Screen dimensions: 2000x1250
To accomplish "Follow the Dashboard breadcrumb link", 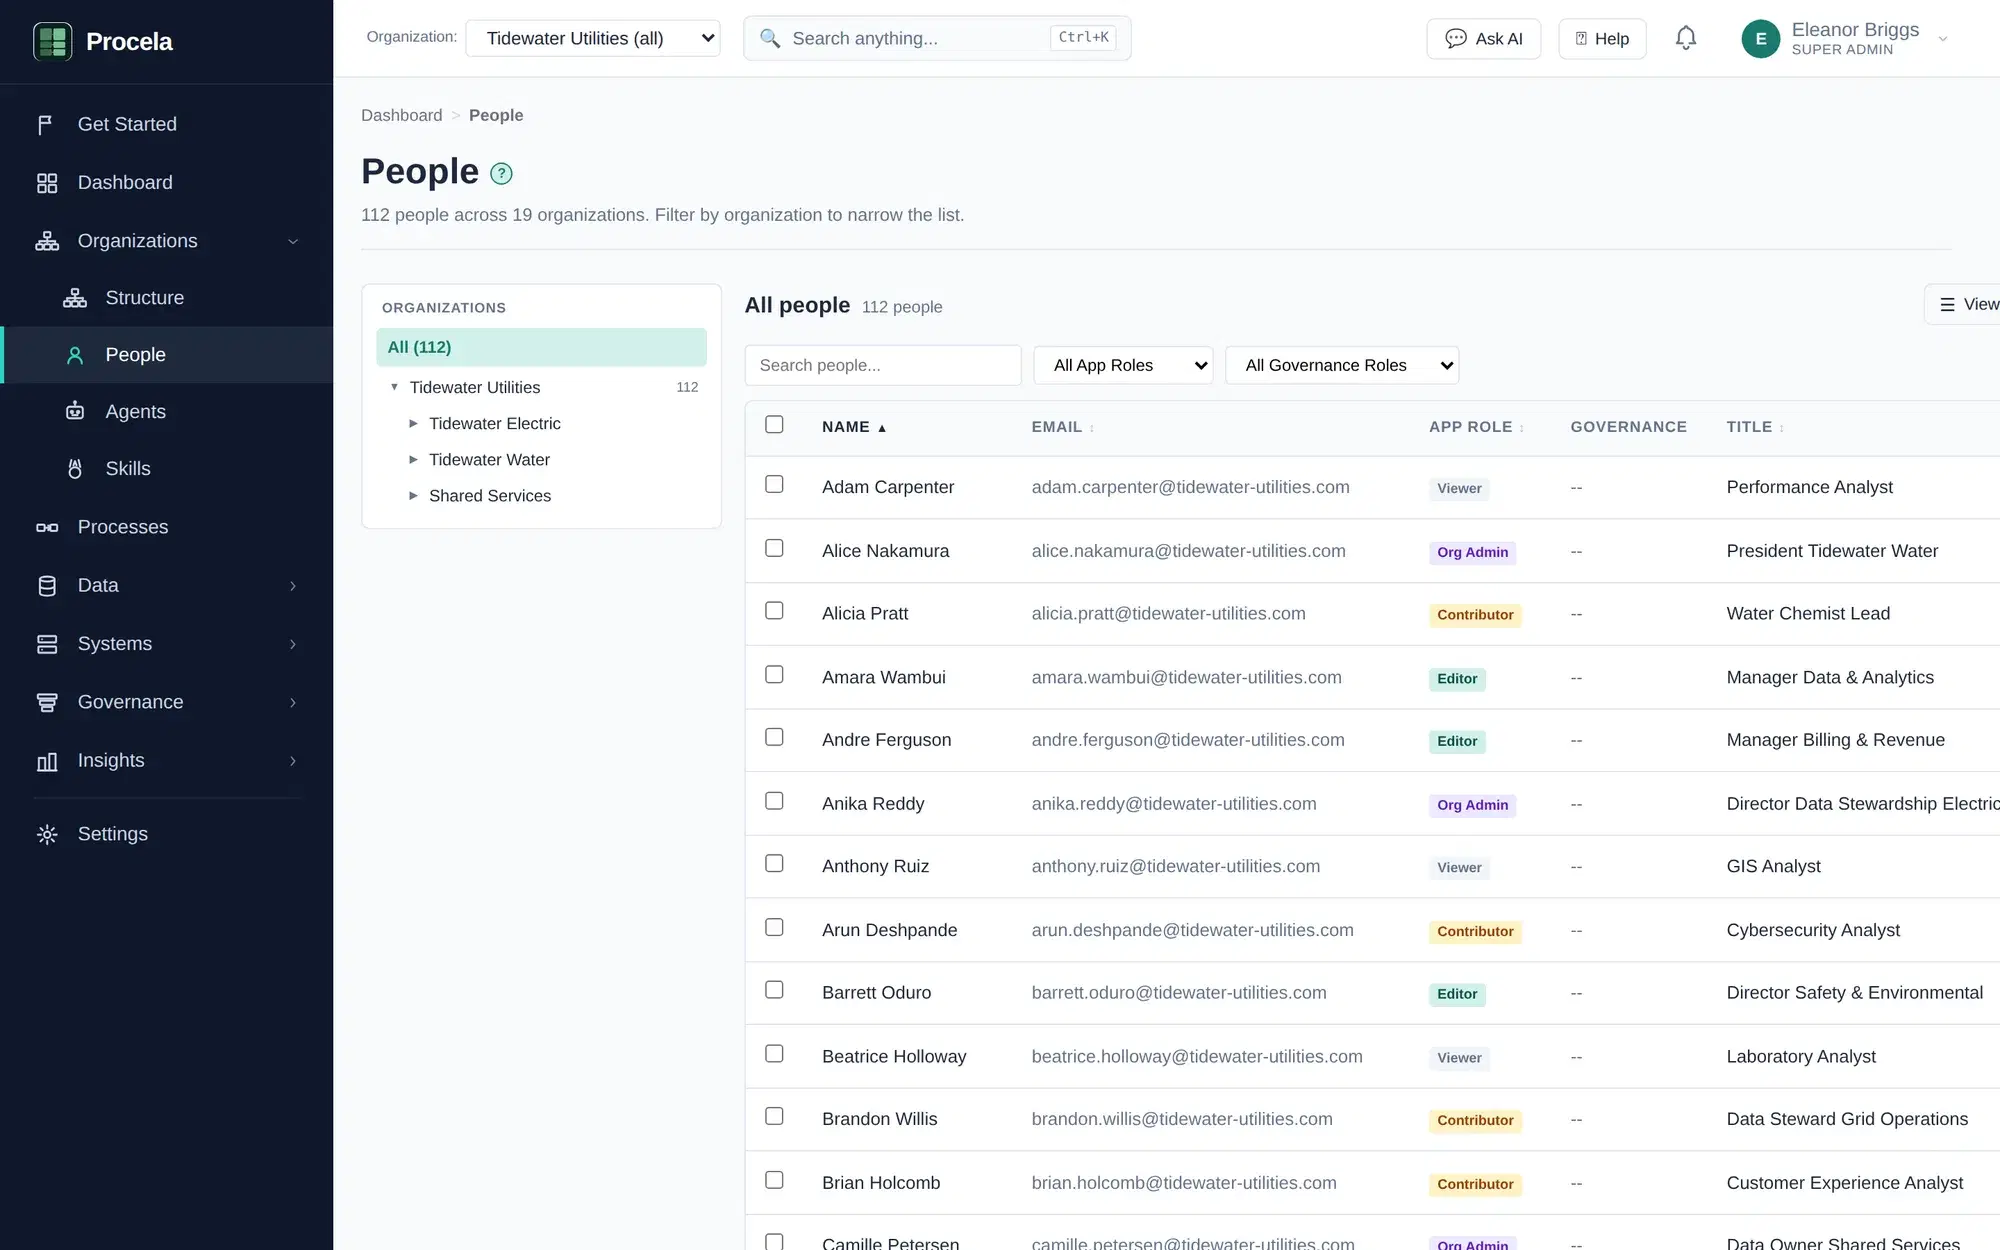I will 401,115.
